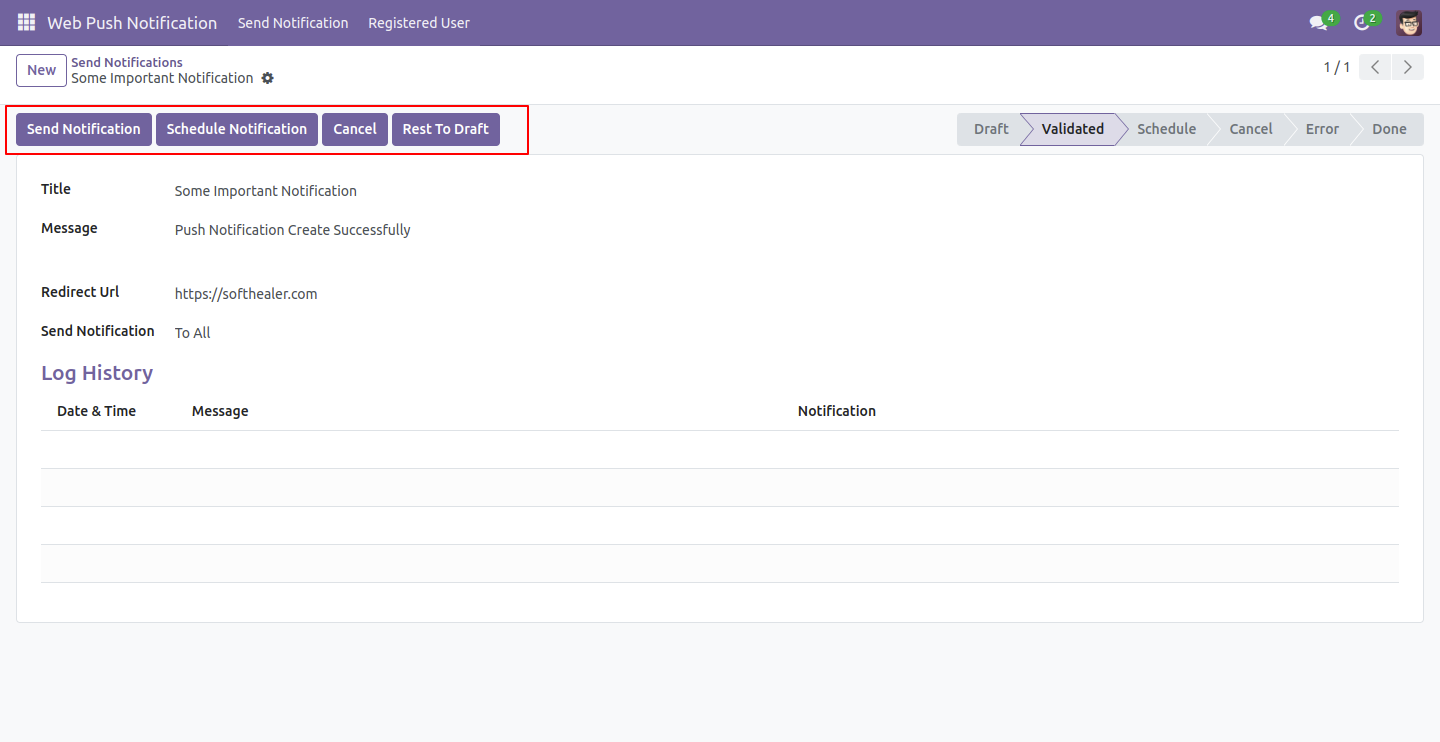Click the 1 / 1 pager counter

(1337, 68)
